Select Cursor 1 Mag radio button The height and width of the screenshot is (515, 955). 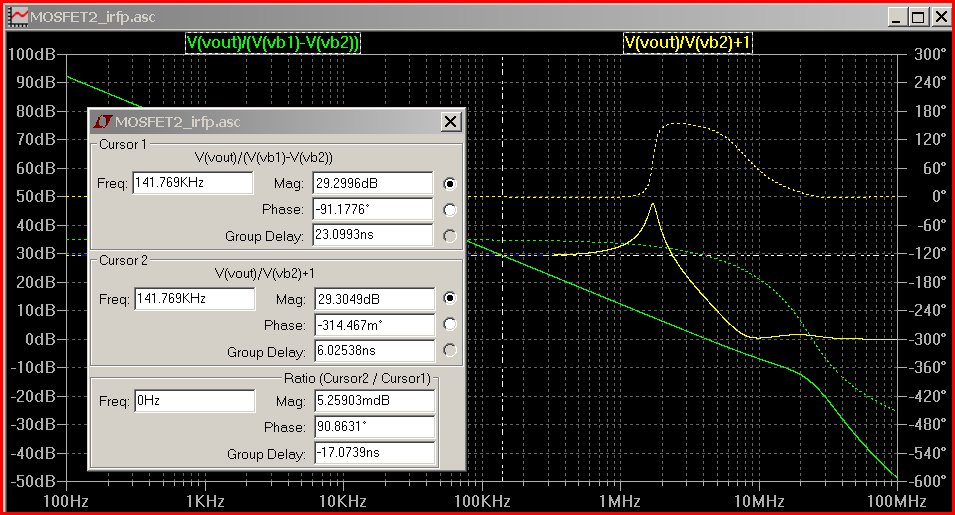point(450,184)
